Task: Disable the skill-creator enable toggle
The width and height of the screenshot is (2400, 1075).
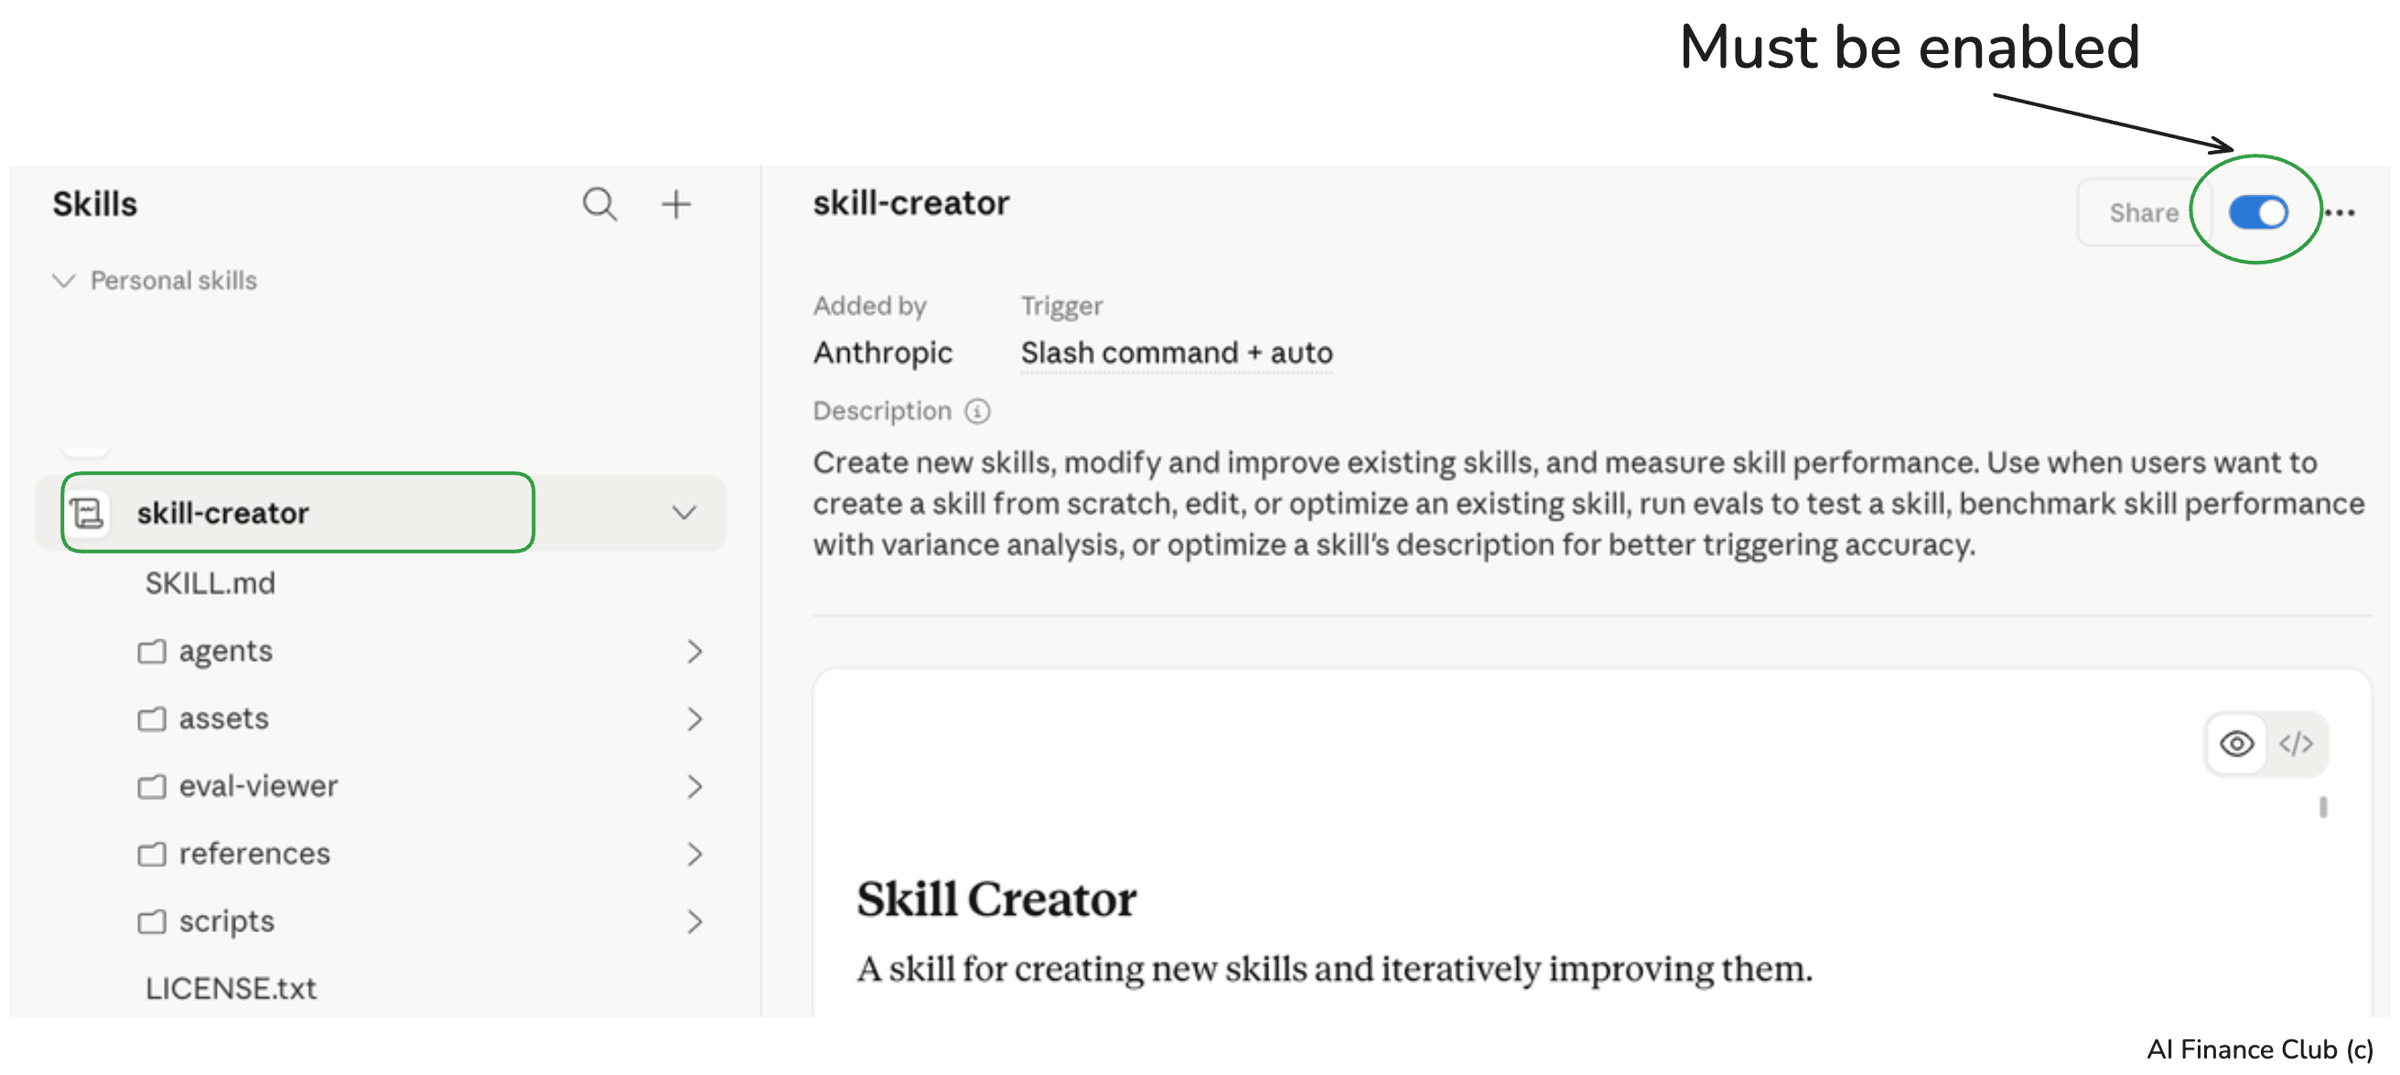Action: (2258, 212)
